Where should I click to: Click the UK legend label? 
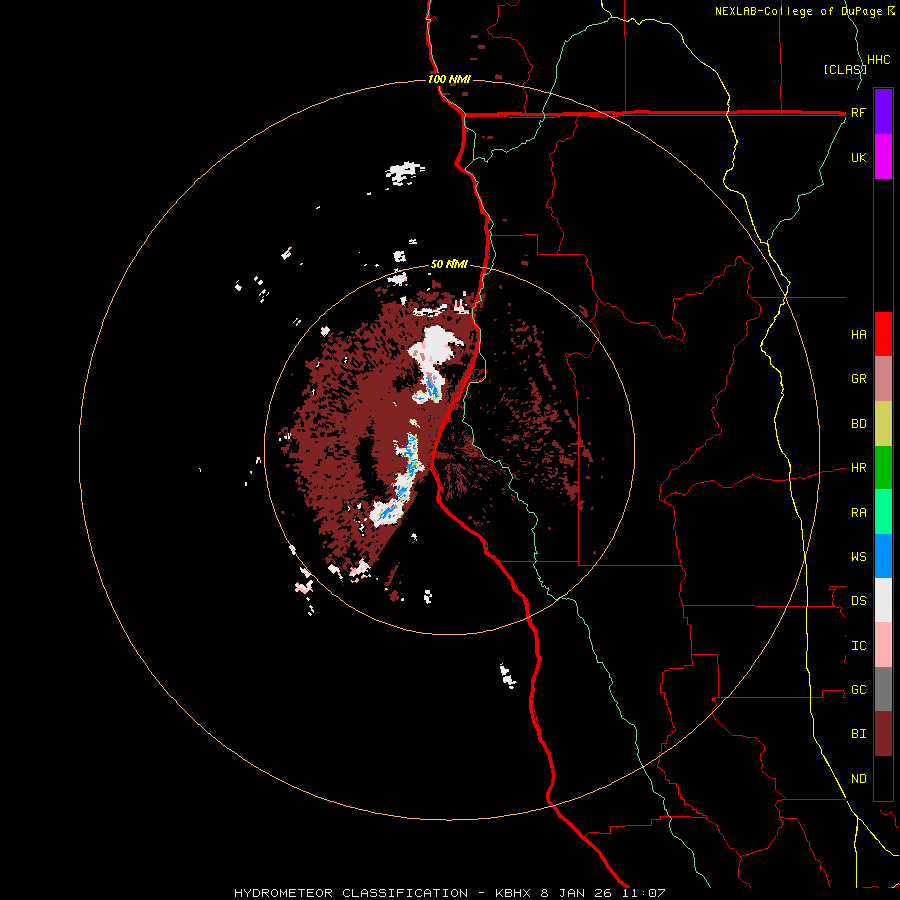click(858, 158)
